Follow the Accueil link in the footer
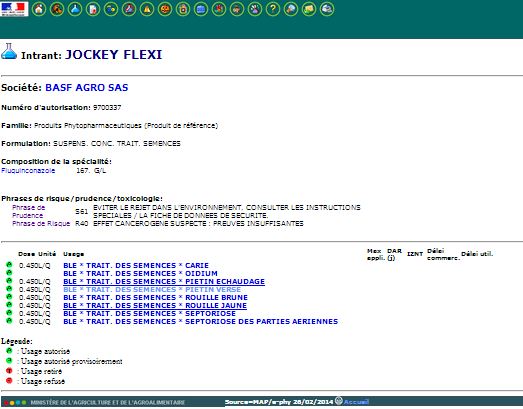523x409 pixels. click(356, 402)
